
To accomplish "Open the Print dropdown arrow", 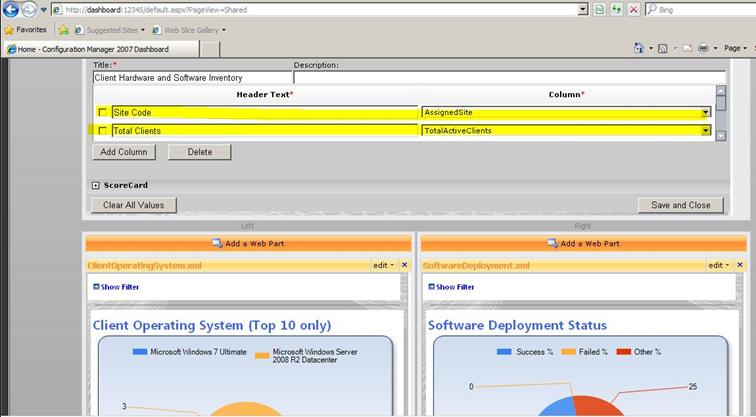I will pos(716,48).
